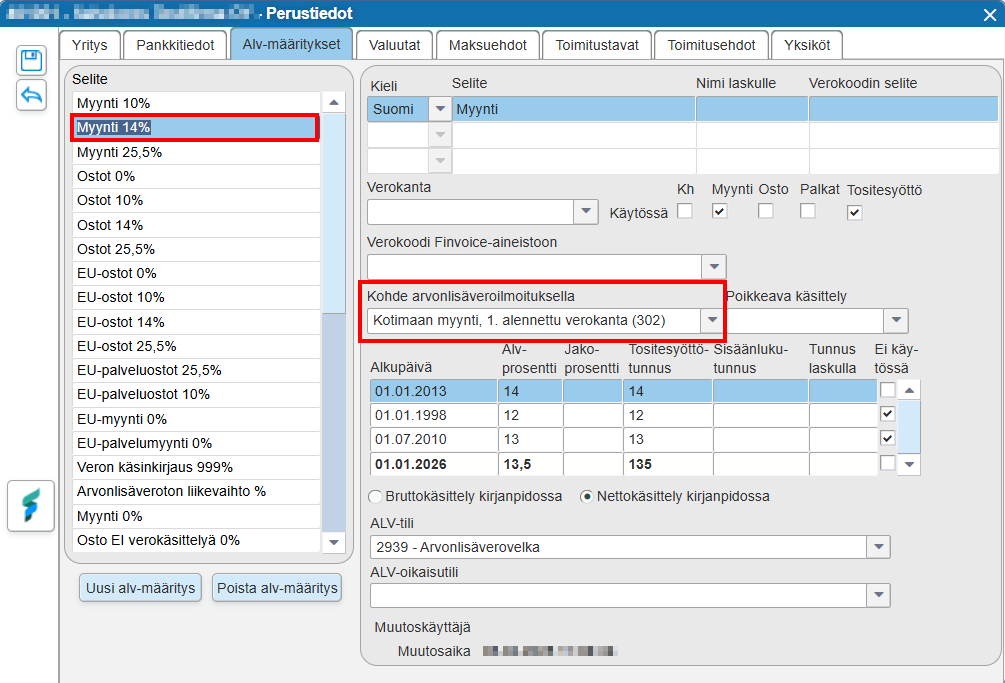The width and height of the screenshot is (1005, 683).
Task: Click the 01.01.2026 Alkupäivä cell
Action: coord(433,464)
